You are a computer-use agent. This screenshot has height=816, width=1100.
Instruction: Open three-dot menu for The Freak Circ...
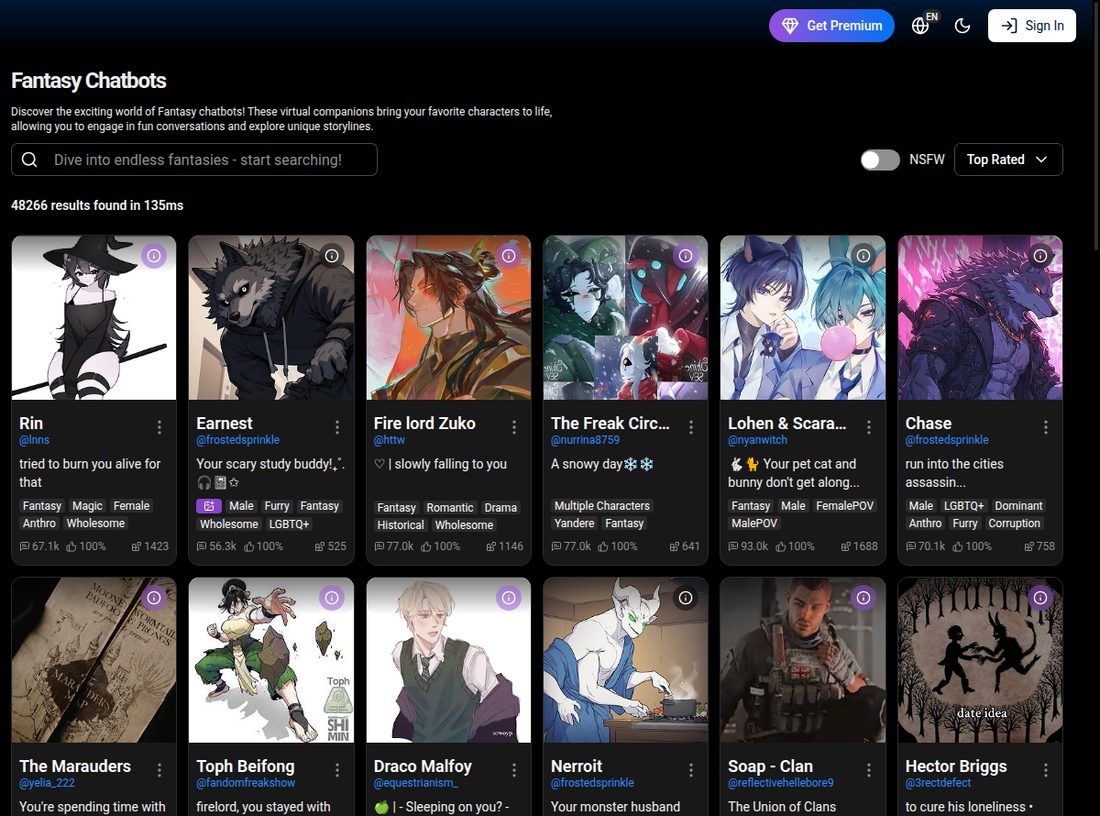point(691,427)
